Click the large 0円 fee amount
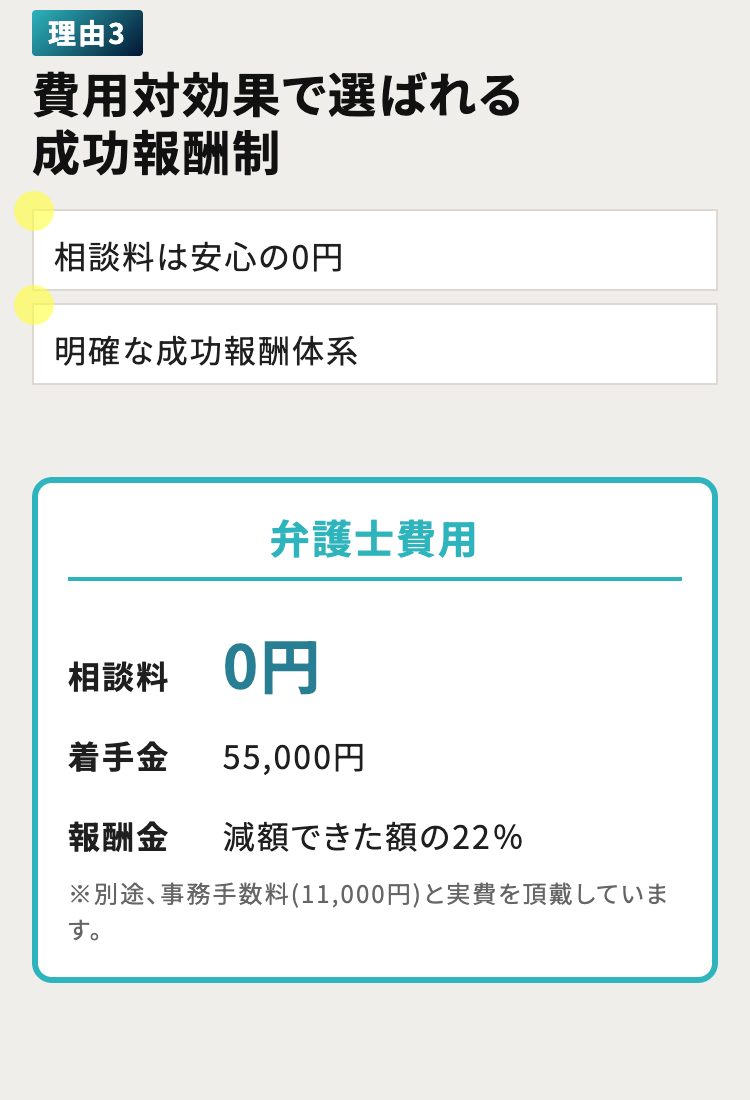The width and height of the screenshot is (750, 1100). pyautogui.click(x=270, y=668)
